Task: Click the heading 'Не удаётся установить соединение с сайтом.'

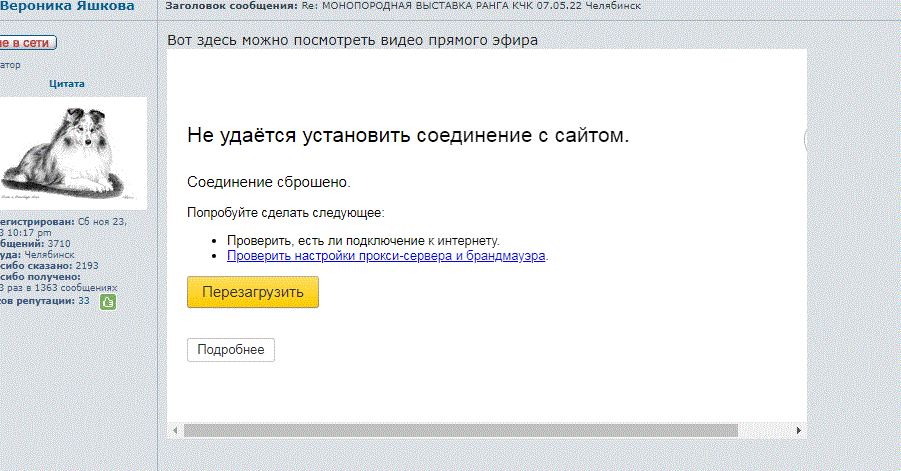Action: click(x=408, y=136)
